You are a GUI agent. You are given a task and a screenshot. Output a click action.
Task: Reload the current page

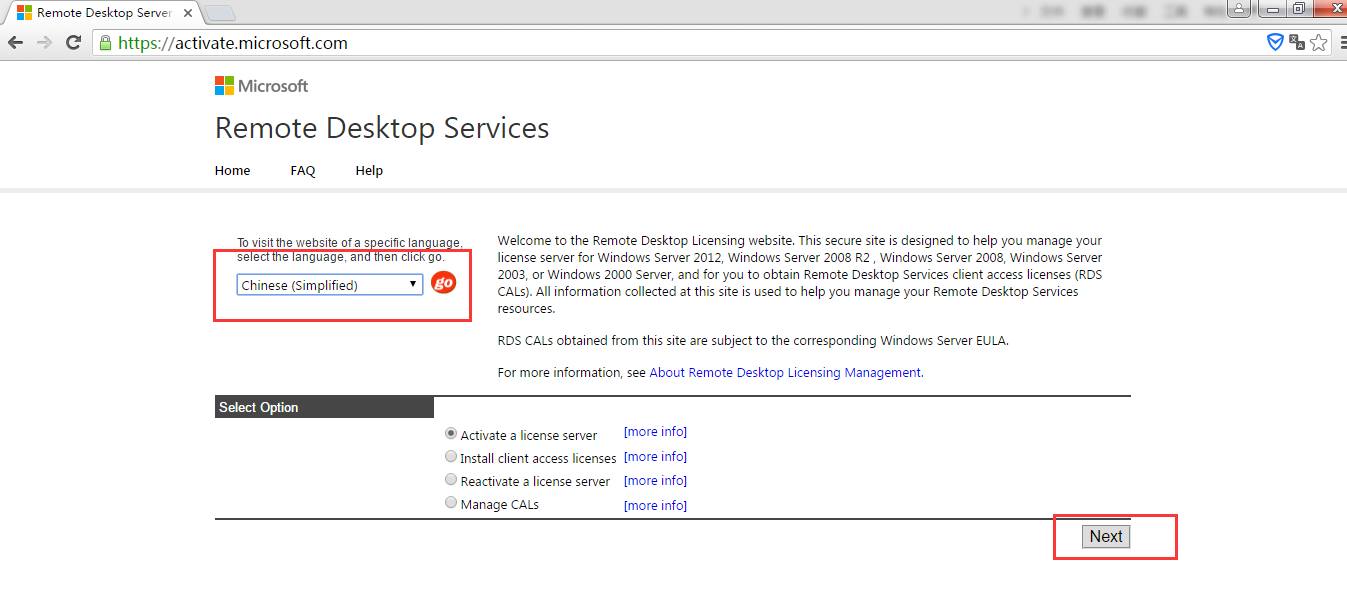(73, 43)
